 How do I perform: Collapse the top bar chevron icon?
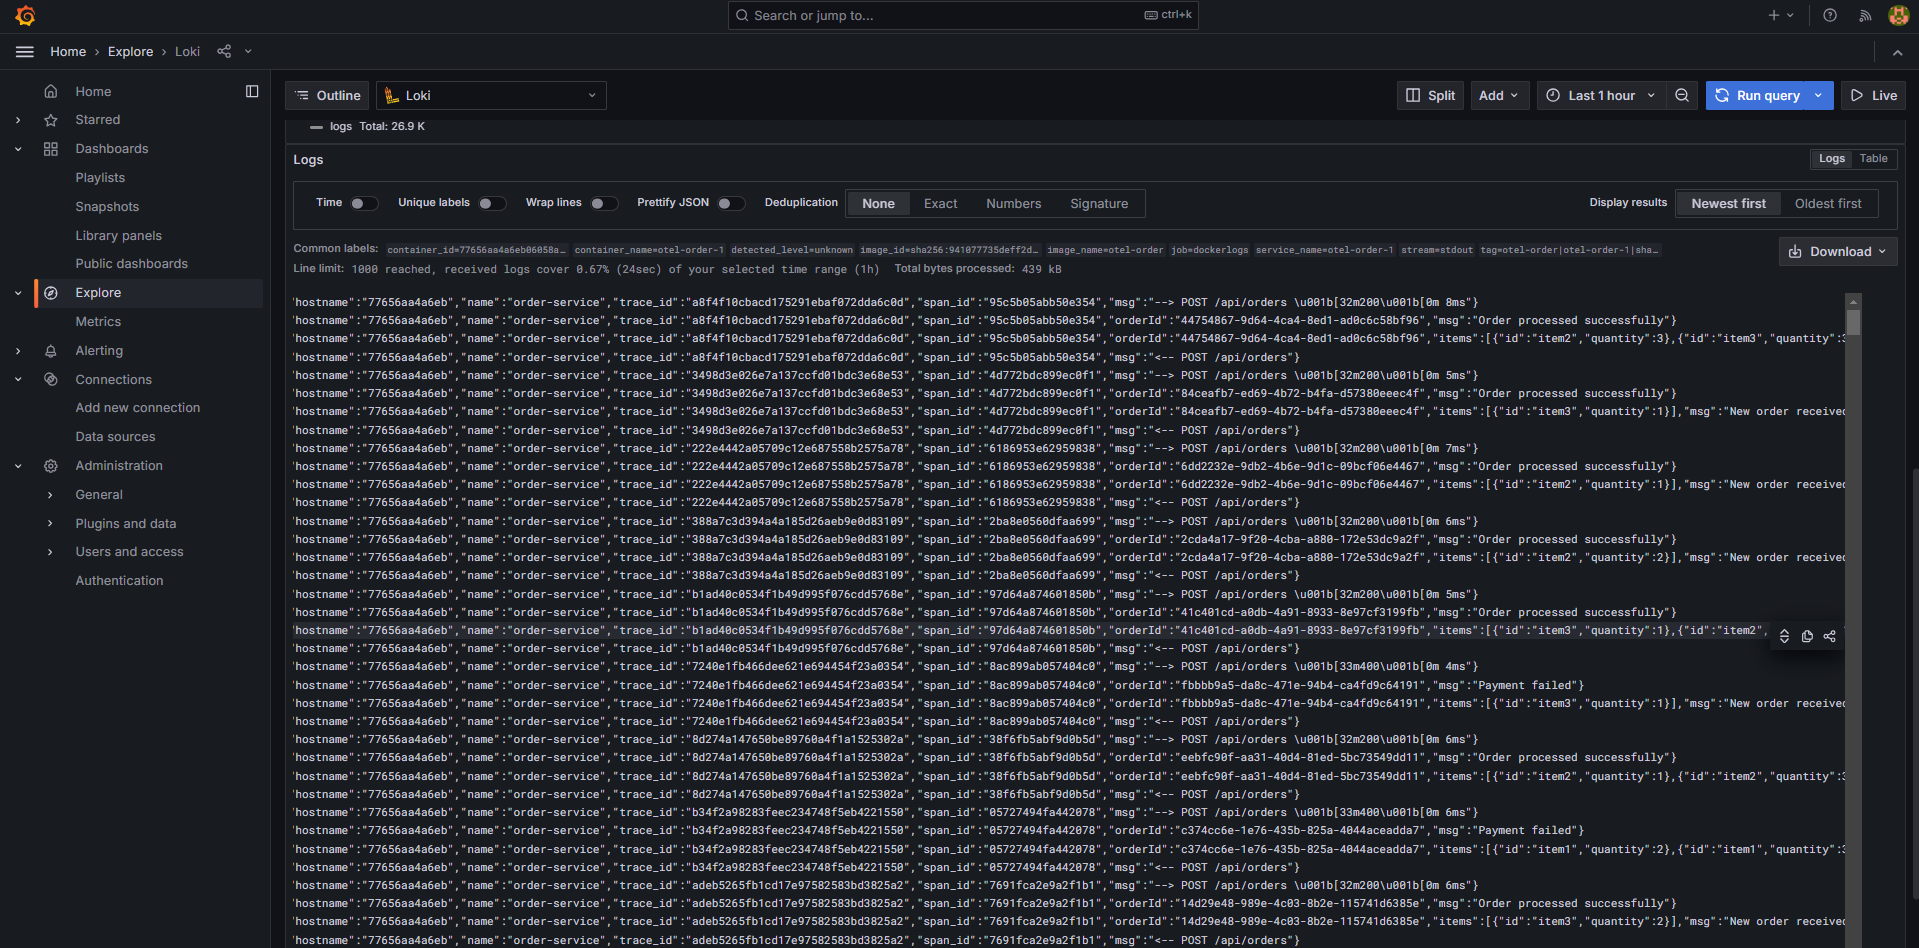pyautogui.click(x=1897, y=52)
